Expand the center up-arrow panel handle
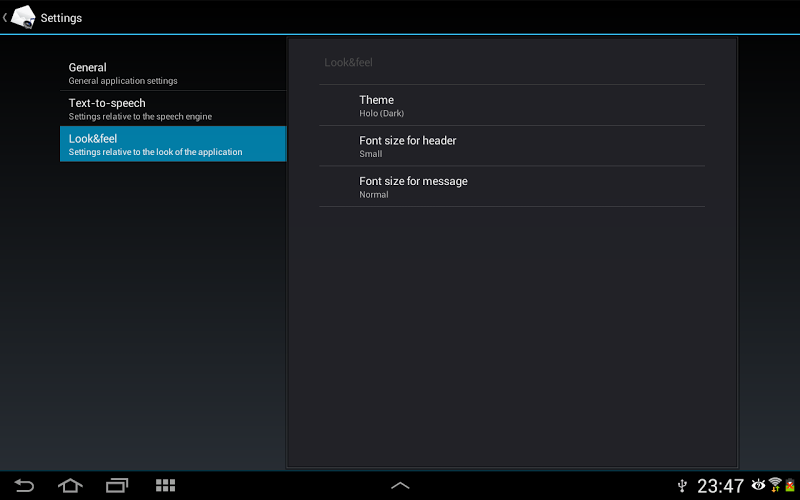 point(400,485)
